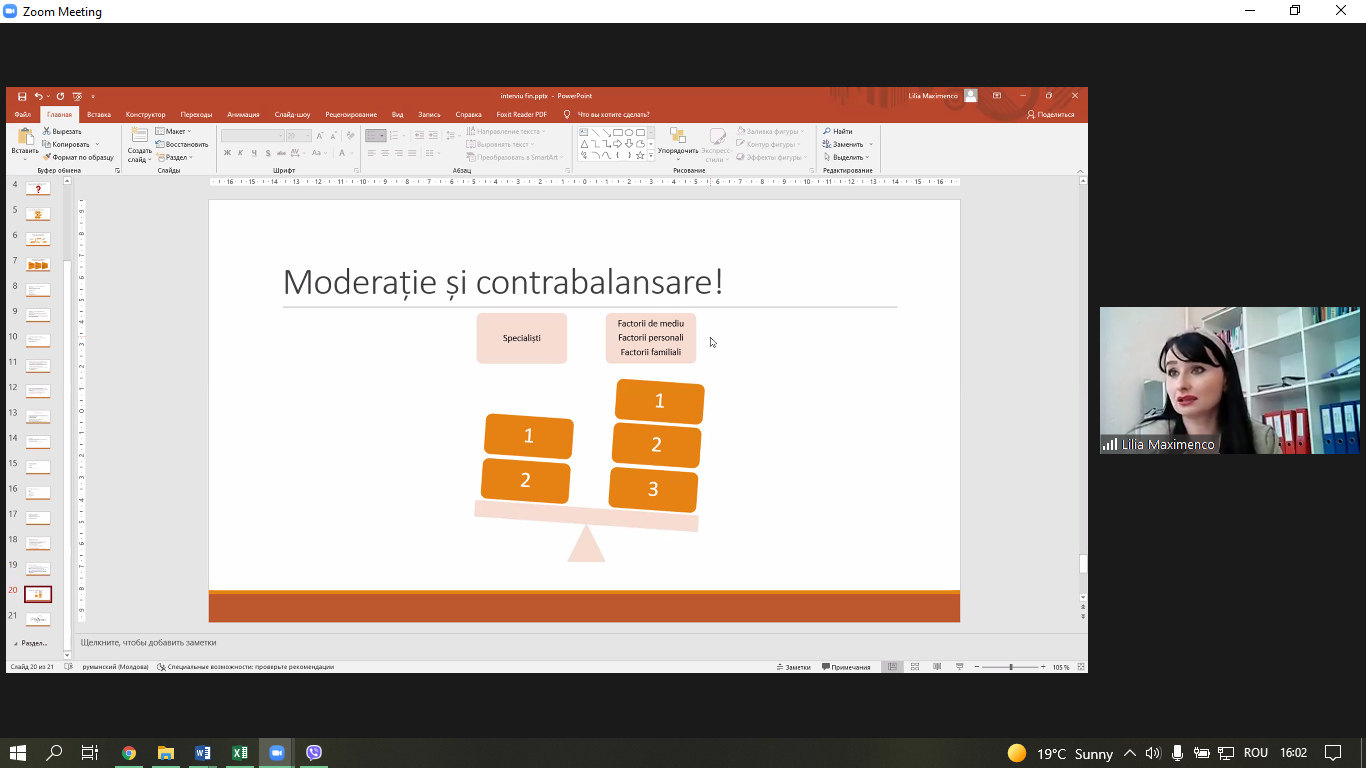Viewport: 1366px width, 768px height.
Task: Click the Paste (Вставить) clipboard icon
Action: tap(26, 138)
